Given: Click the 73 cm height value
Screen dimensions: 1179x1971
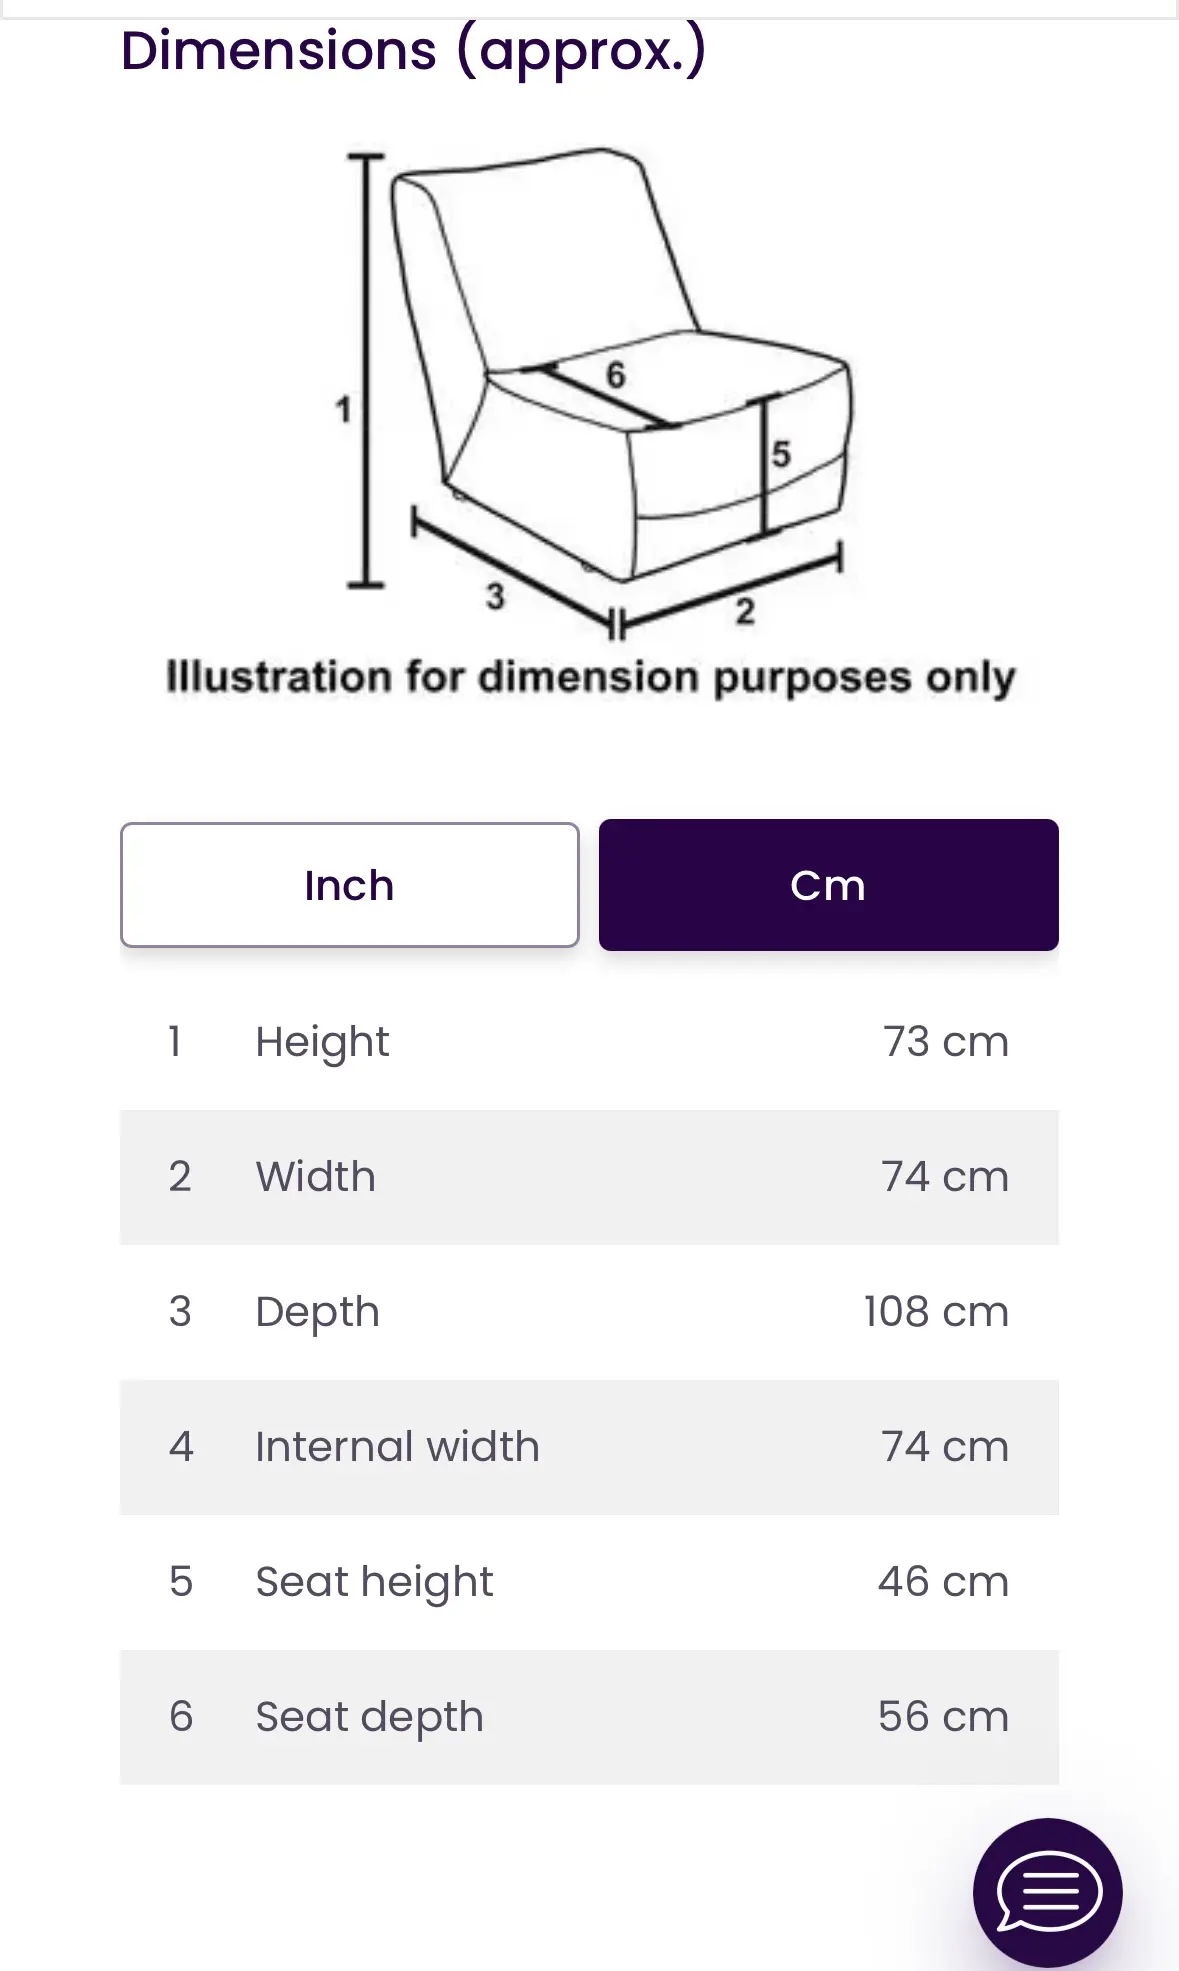Looking at the screenshot, I should [945, 1042].
